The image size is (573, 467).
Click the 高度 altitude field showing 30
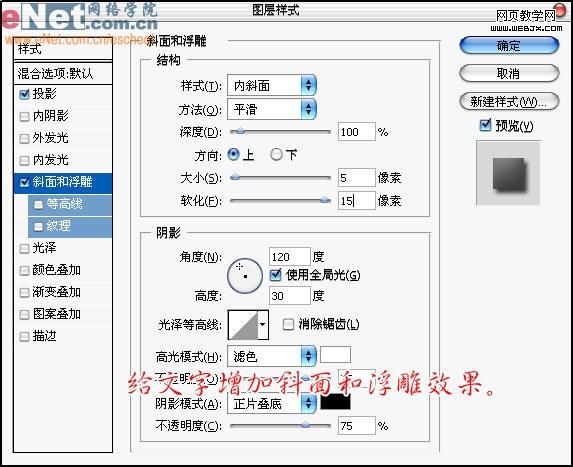point(290,295)
